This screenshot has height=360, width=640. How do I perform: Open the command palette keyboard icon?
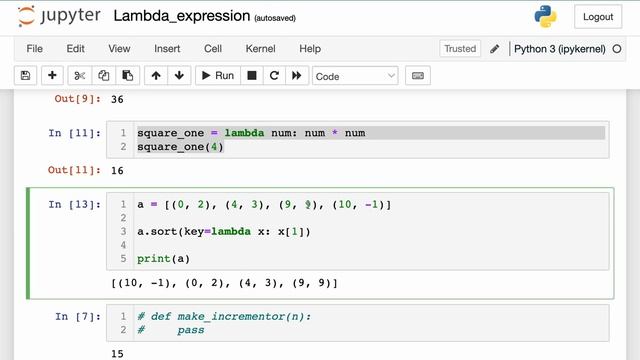coord(418,76)
